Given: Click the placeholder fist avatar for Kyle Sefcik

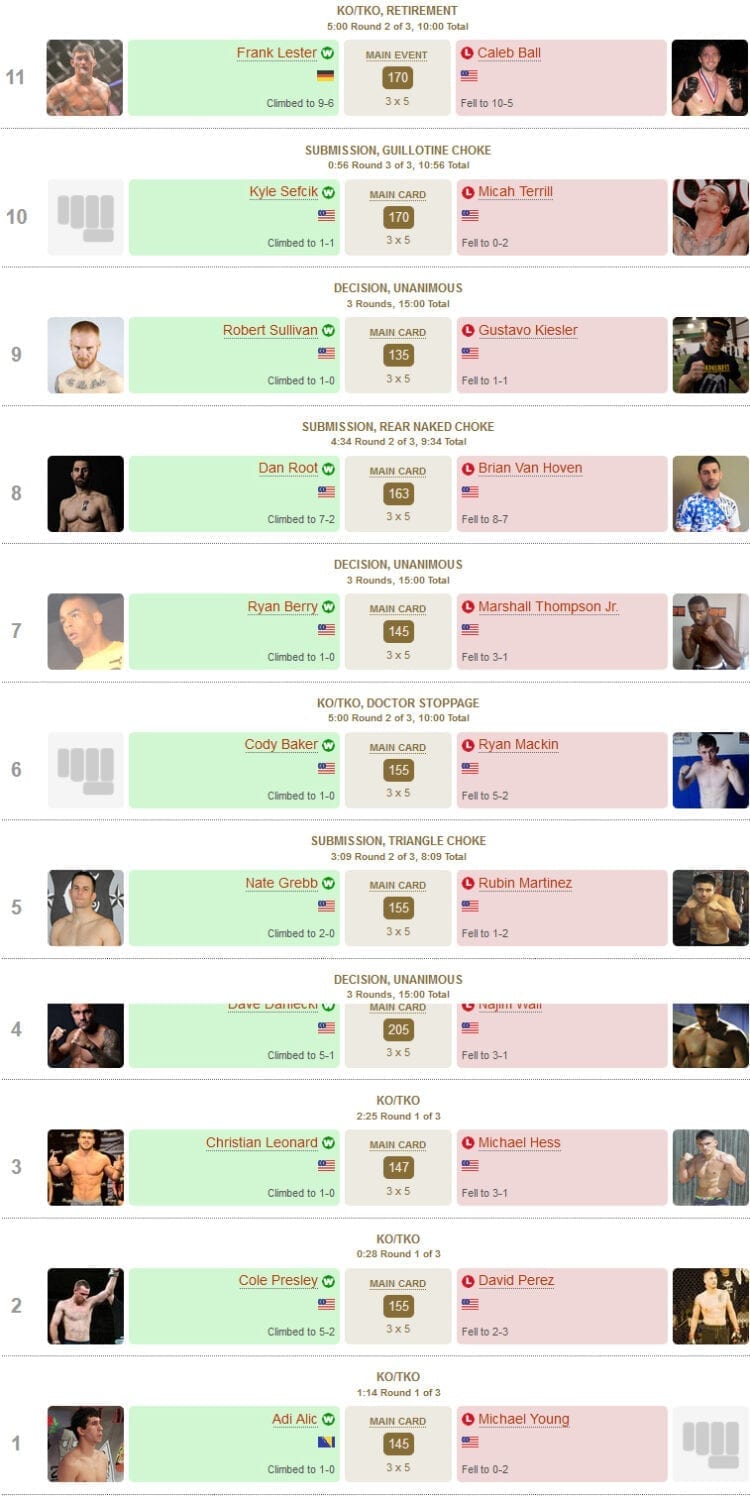Looking at the screenshot, I should click(x=86, y=217).
